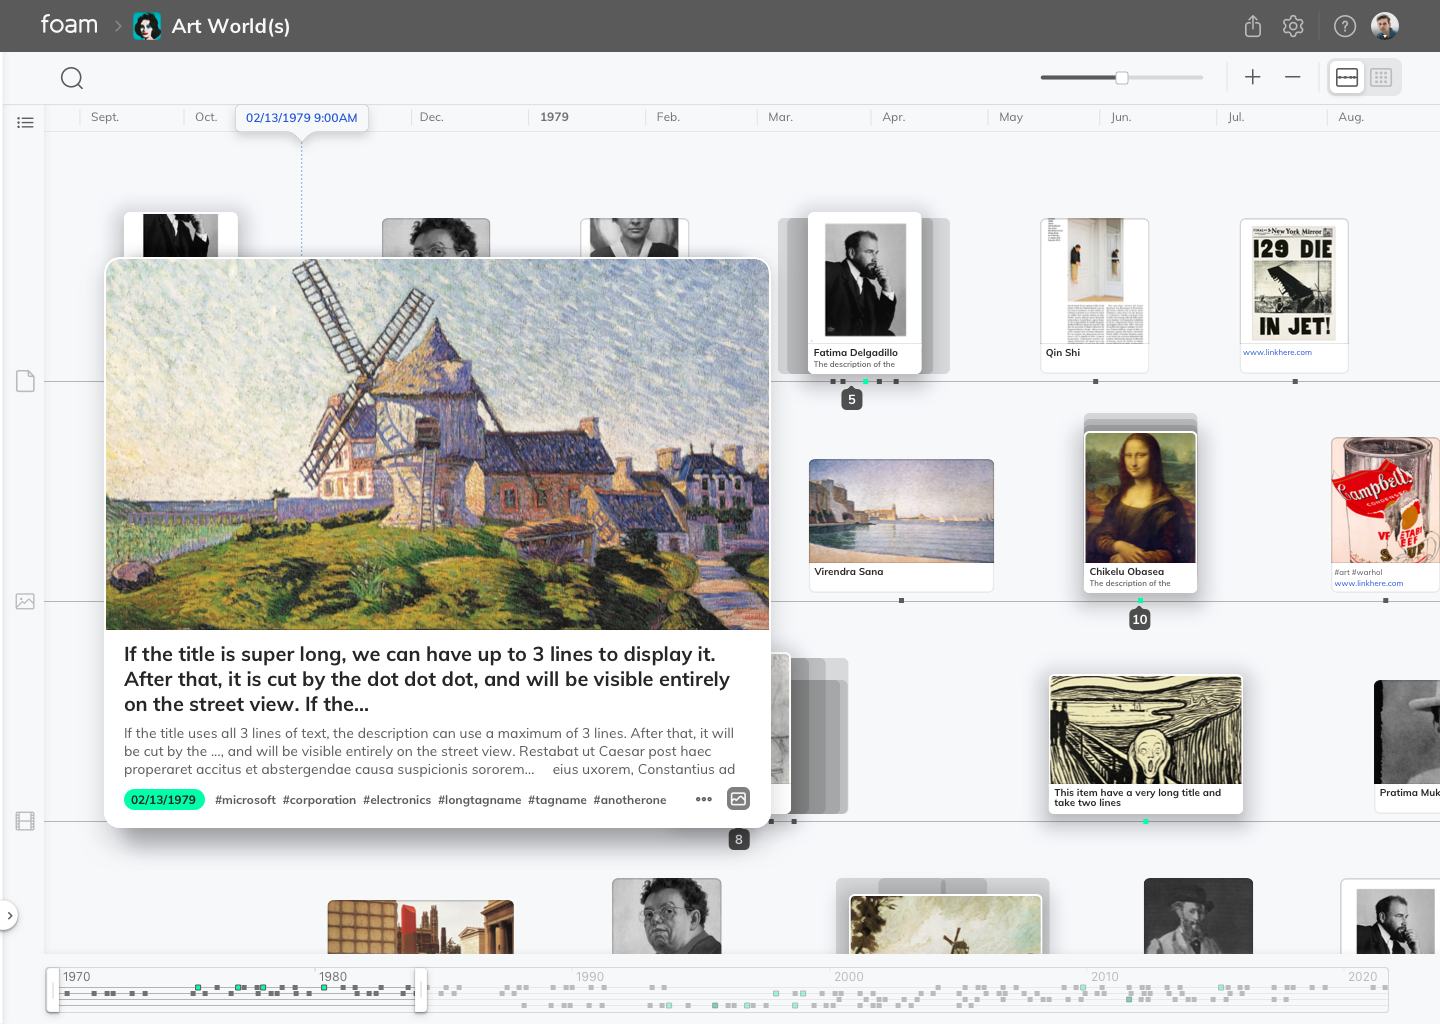Adjust the zoom level slider handle
Viewport: 1440px width, 1024px height.
[1122, 77]
